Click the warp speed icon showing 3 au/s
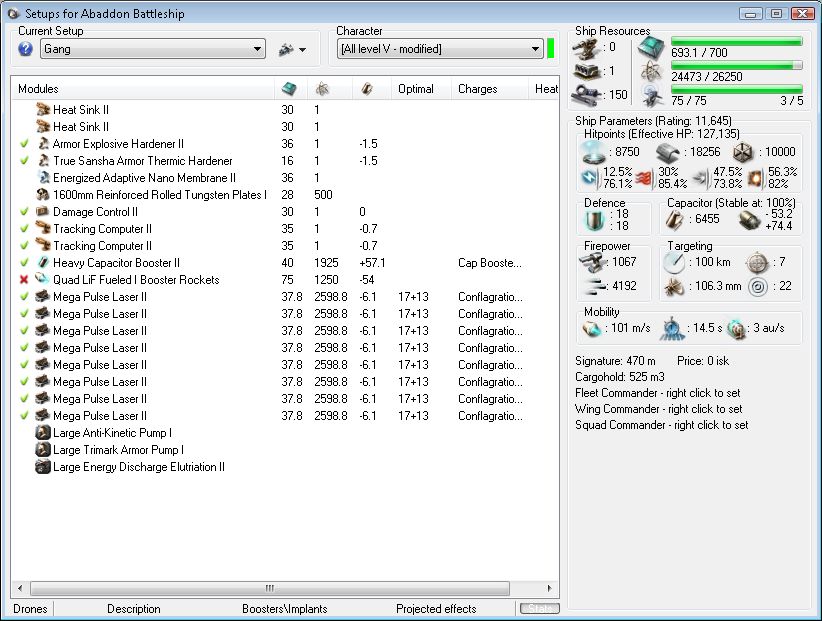Screen dimensions: 822x621 click(x=737, y=329)
